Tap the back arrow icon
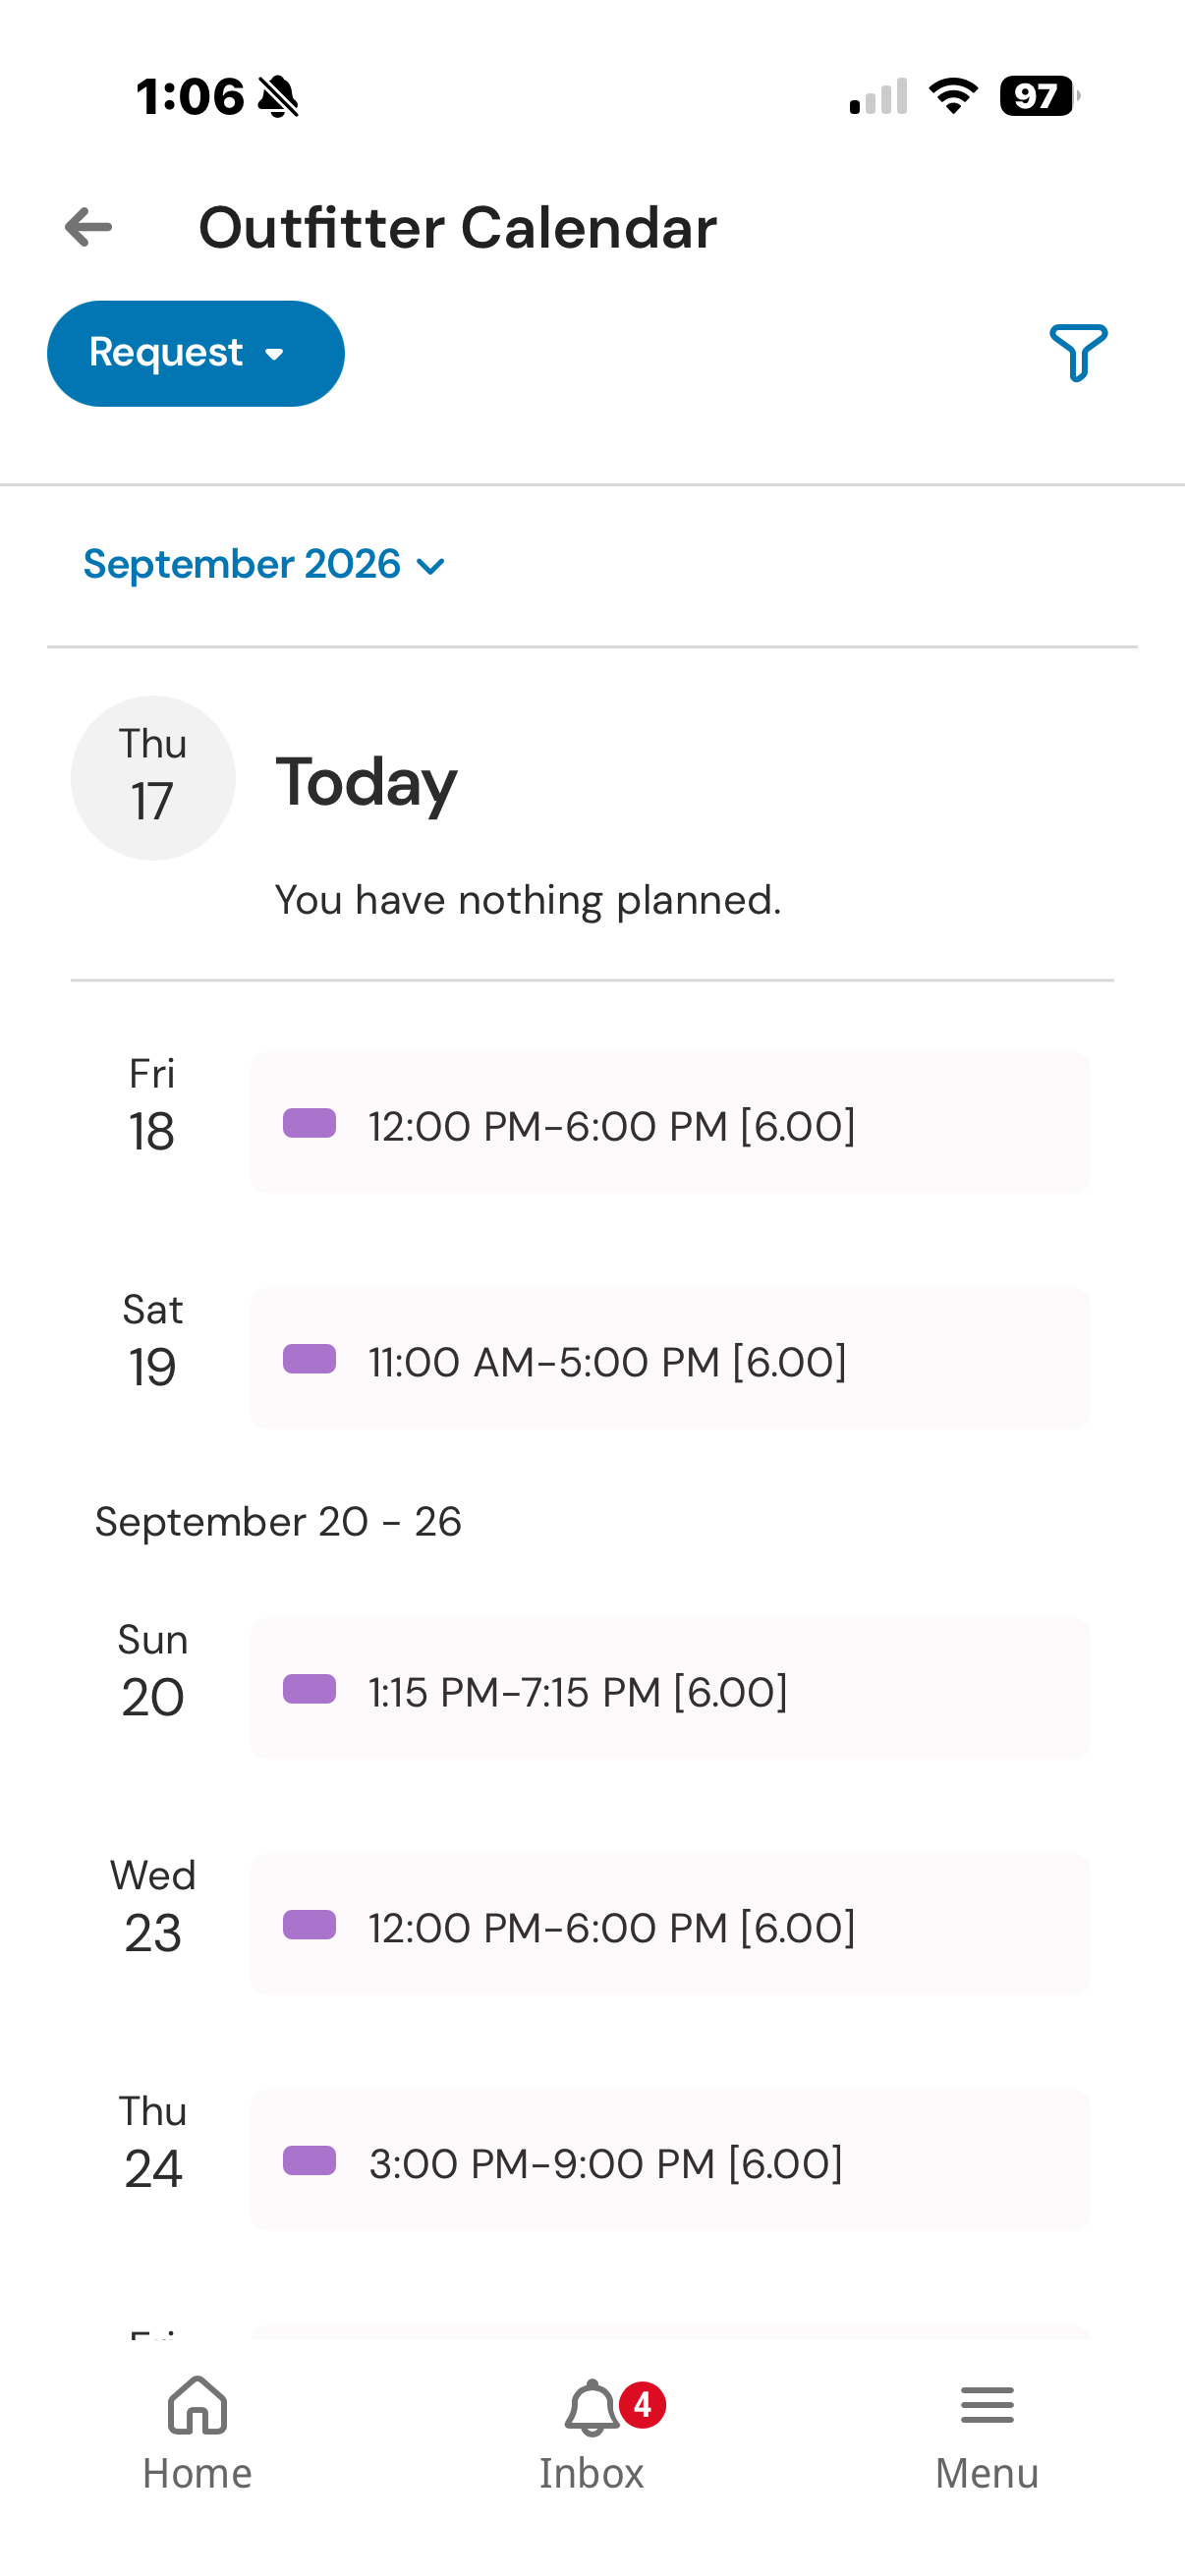1185x2576 pixels. tap(88, 228)
